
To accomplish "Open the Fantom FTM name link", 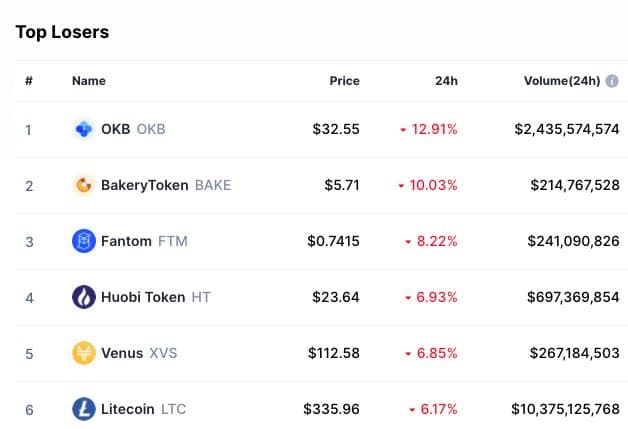I will 127,241.
